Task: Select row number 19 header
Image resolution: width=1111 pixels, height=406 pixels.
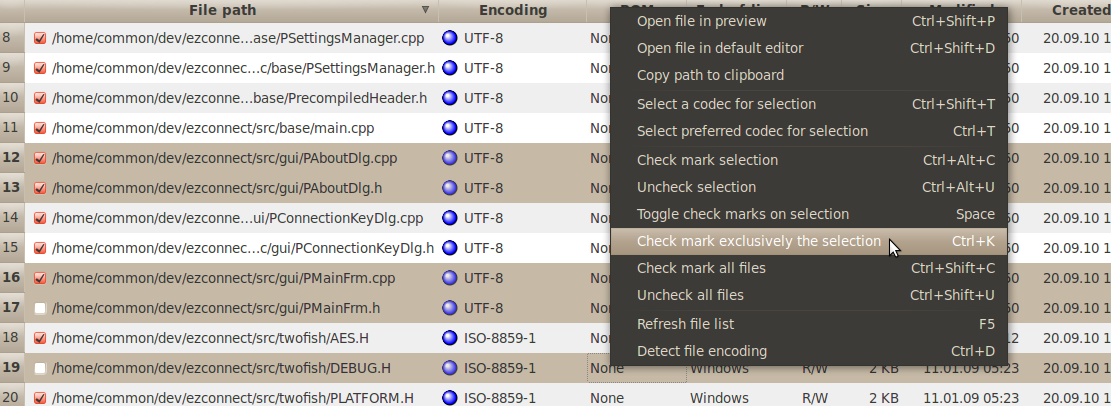Action: 12,368
